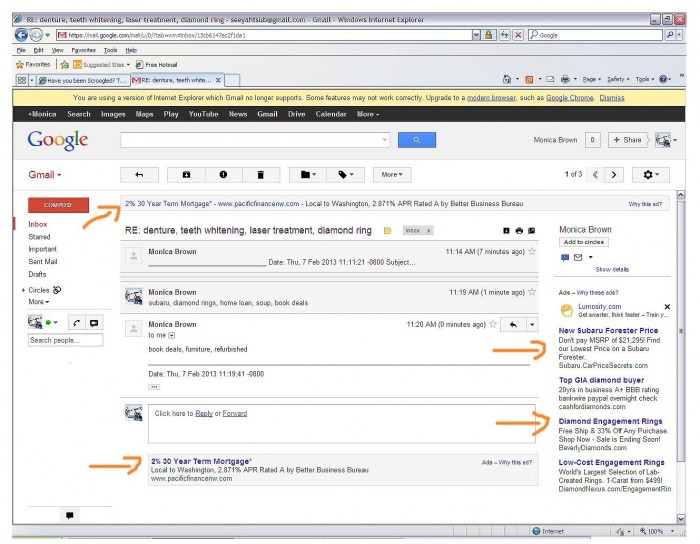This screenshot has height=544, width=700.
Task: Click Calendar in the Google bar
Action: (x=331, y=114)
